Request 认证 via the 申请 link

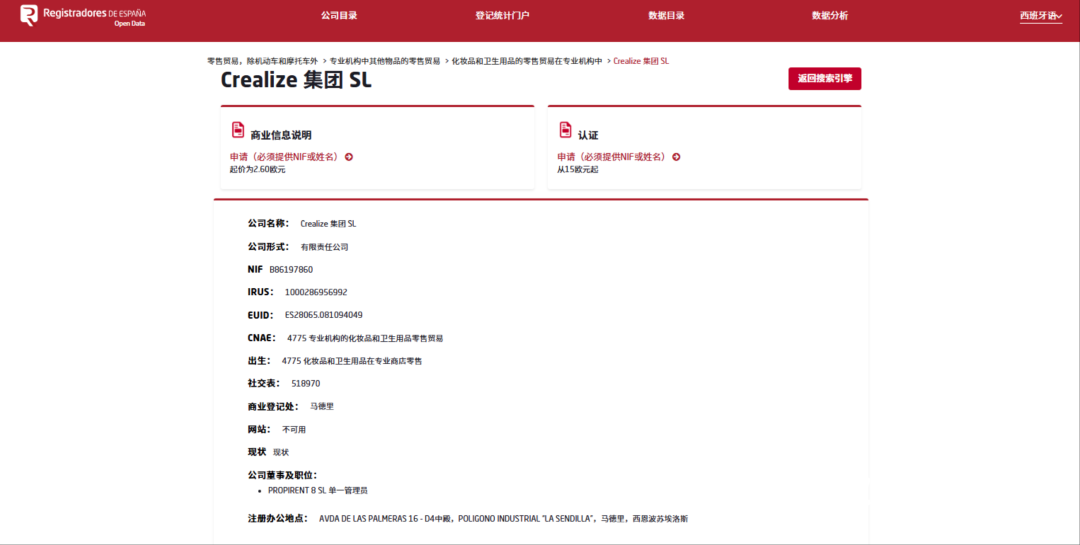tap(611, 157)
